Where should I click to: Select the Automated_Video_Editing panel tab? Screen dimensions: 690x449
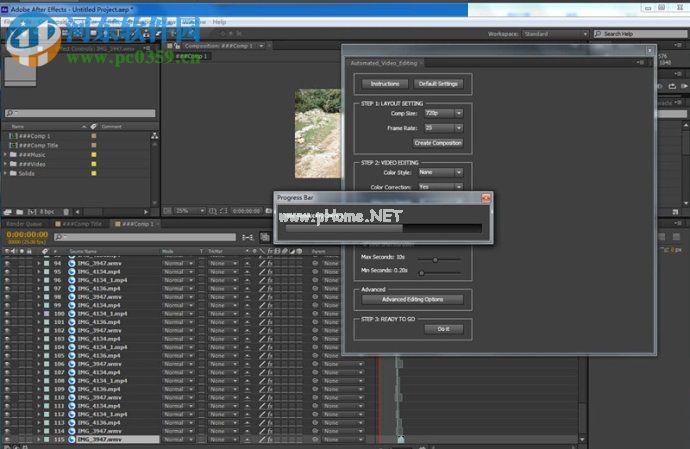click(x=384, y=63)
